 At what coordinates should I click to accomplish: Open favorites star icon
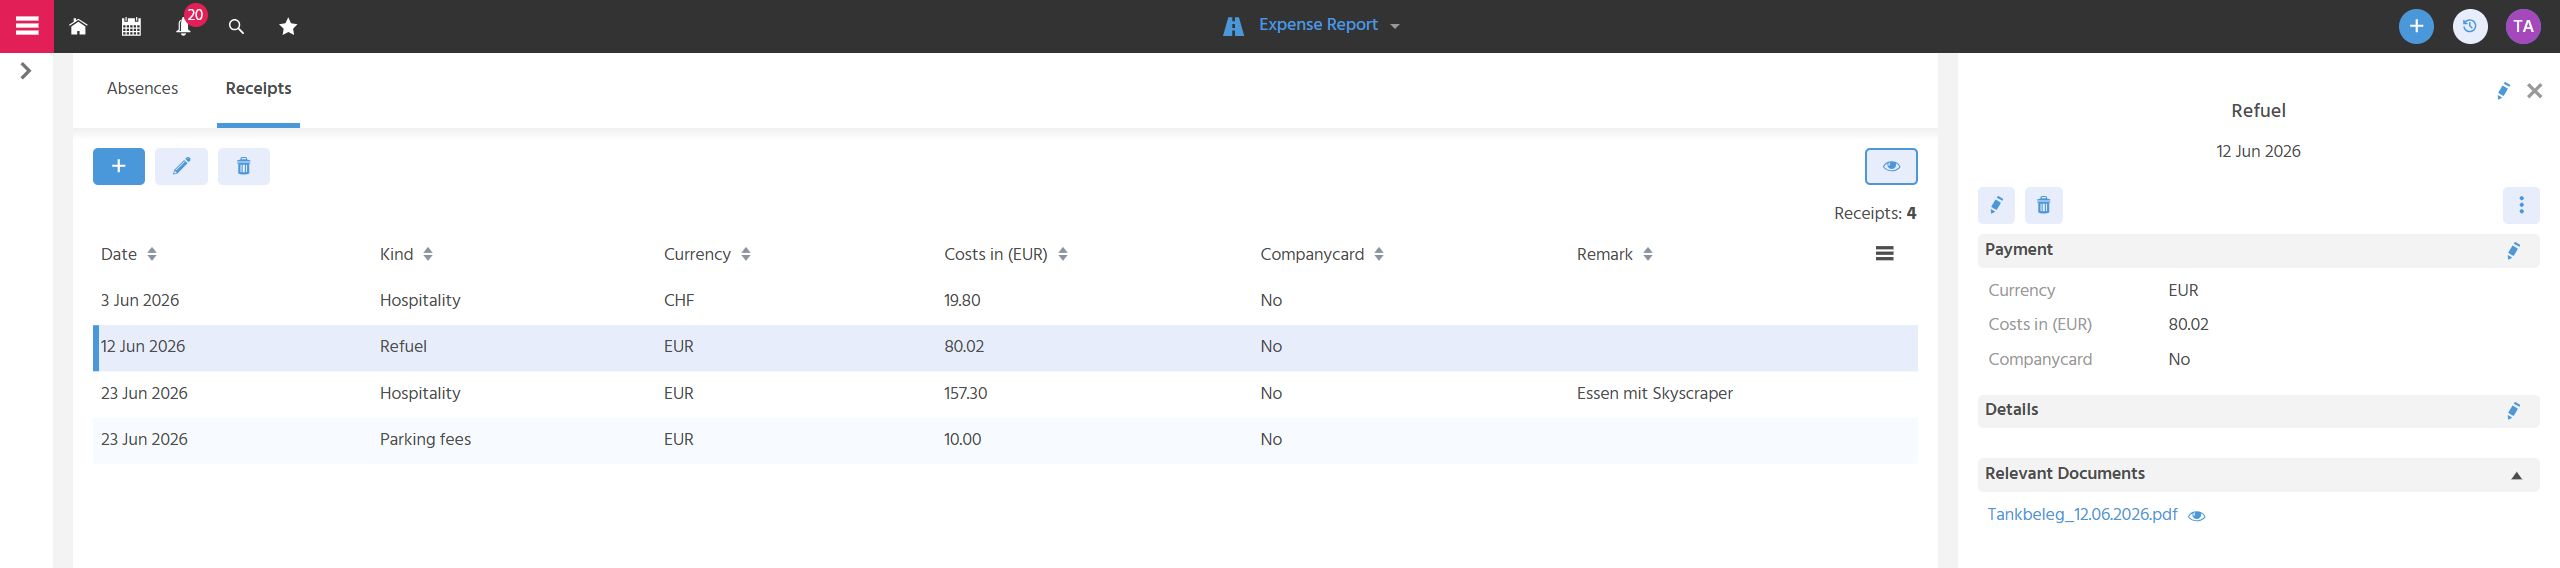[x=288, y=27]
